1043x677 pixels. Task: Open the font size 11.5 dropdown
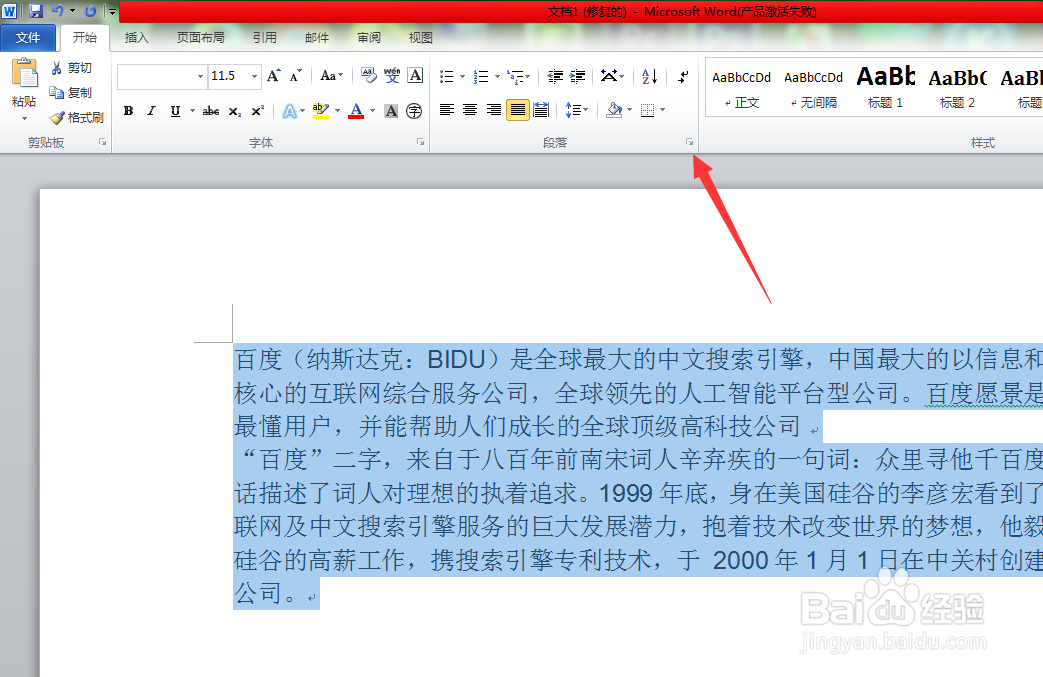[254, 76]
